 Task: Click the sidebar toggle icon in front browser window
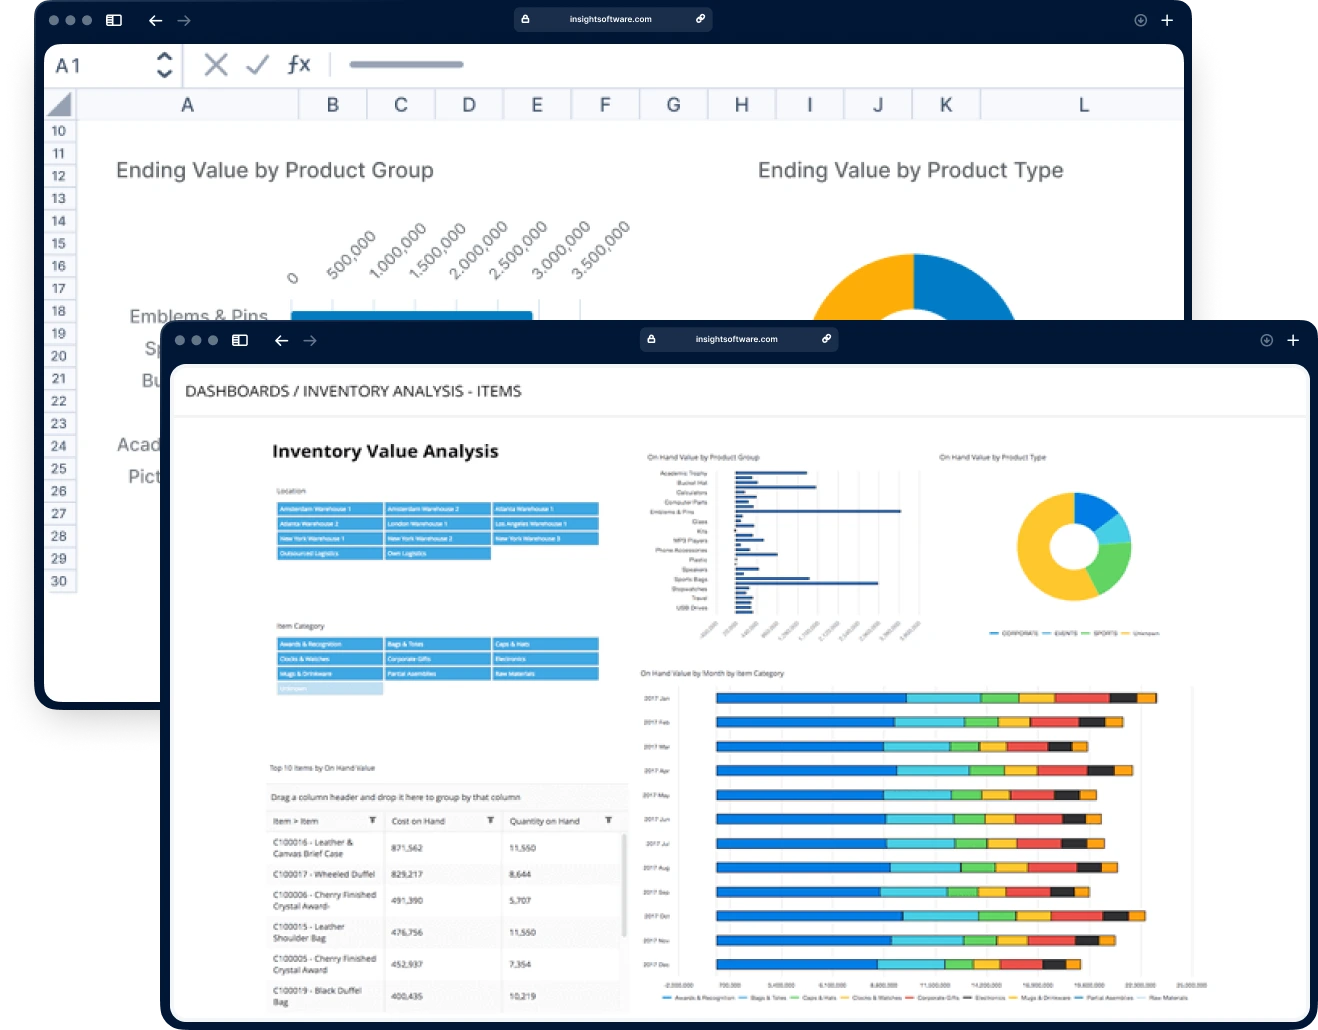[240, 340]
